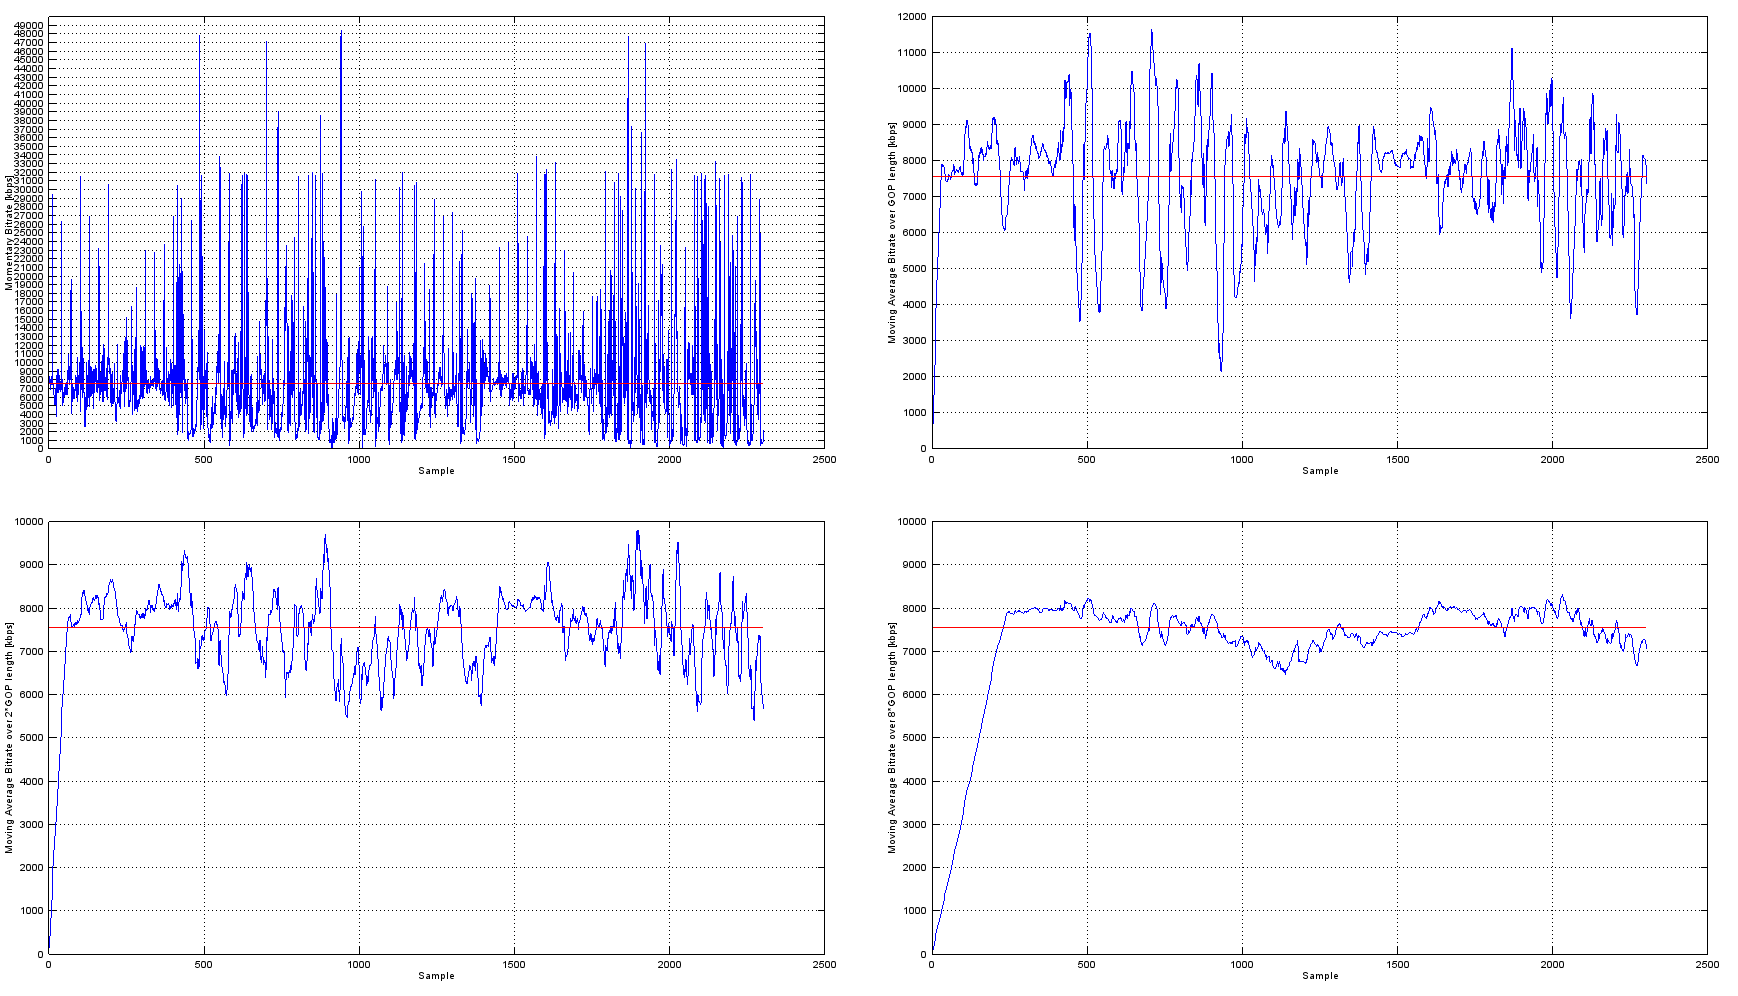Click x-tick 1500 under the GOP-length plot
1738x996 pixels.
coord(1397,460)
